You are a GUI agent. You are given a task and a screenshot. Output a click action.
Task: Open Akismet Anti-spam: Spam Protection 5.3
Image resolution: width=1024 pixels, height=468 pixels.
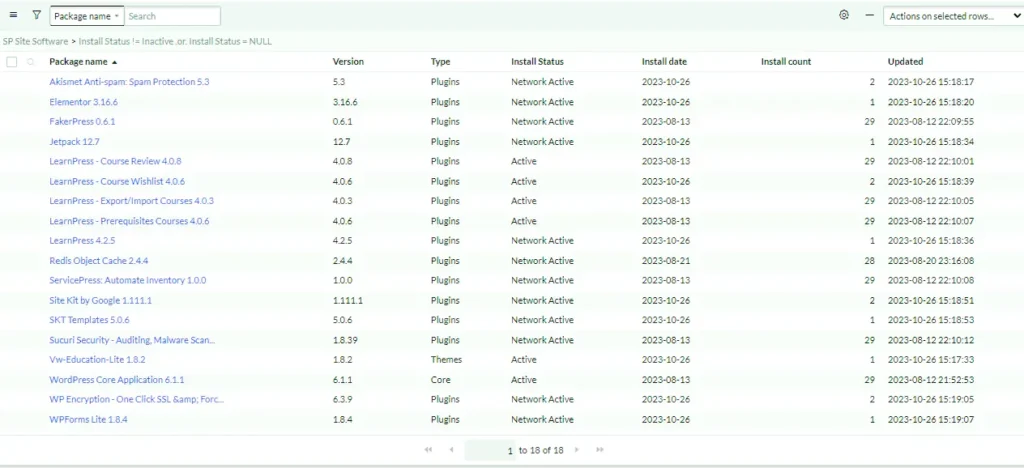[129, 82]
